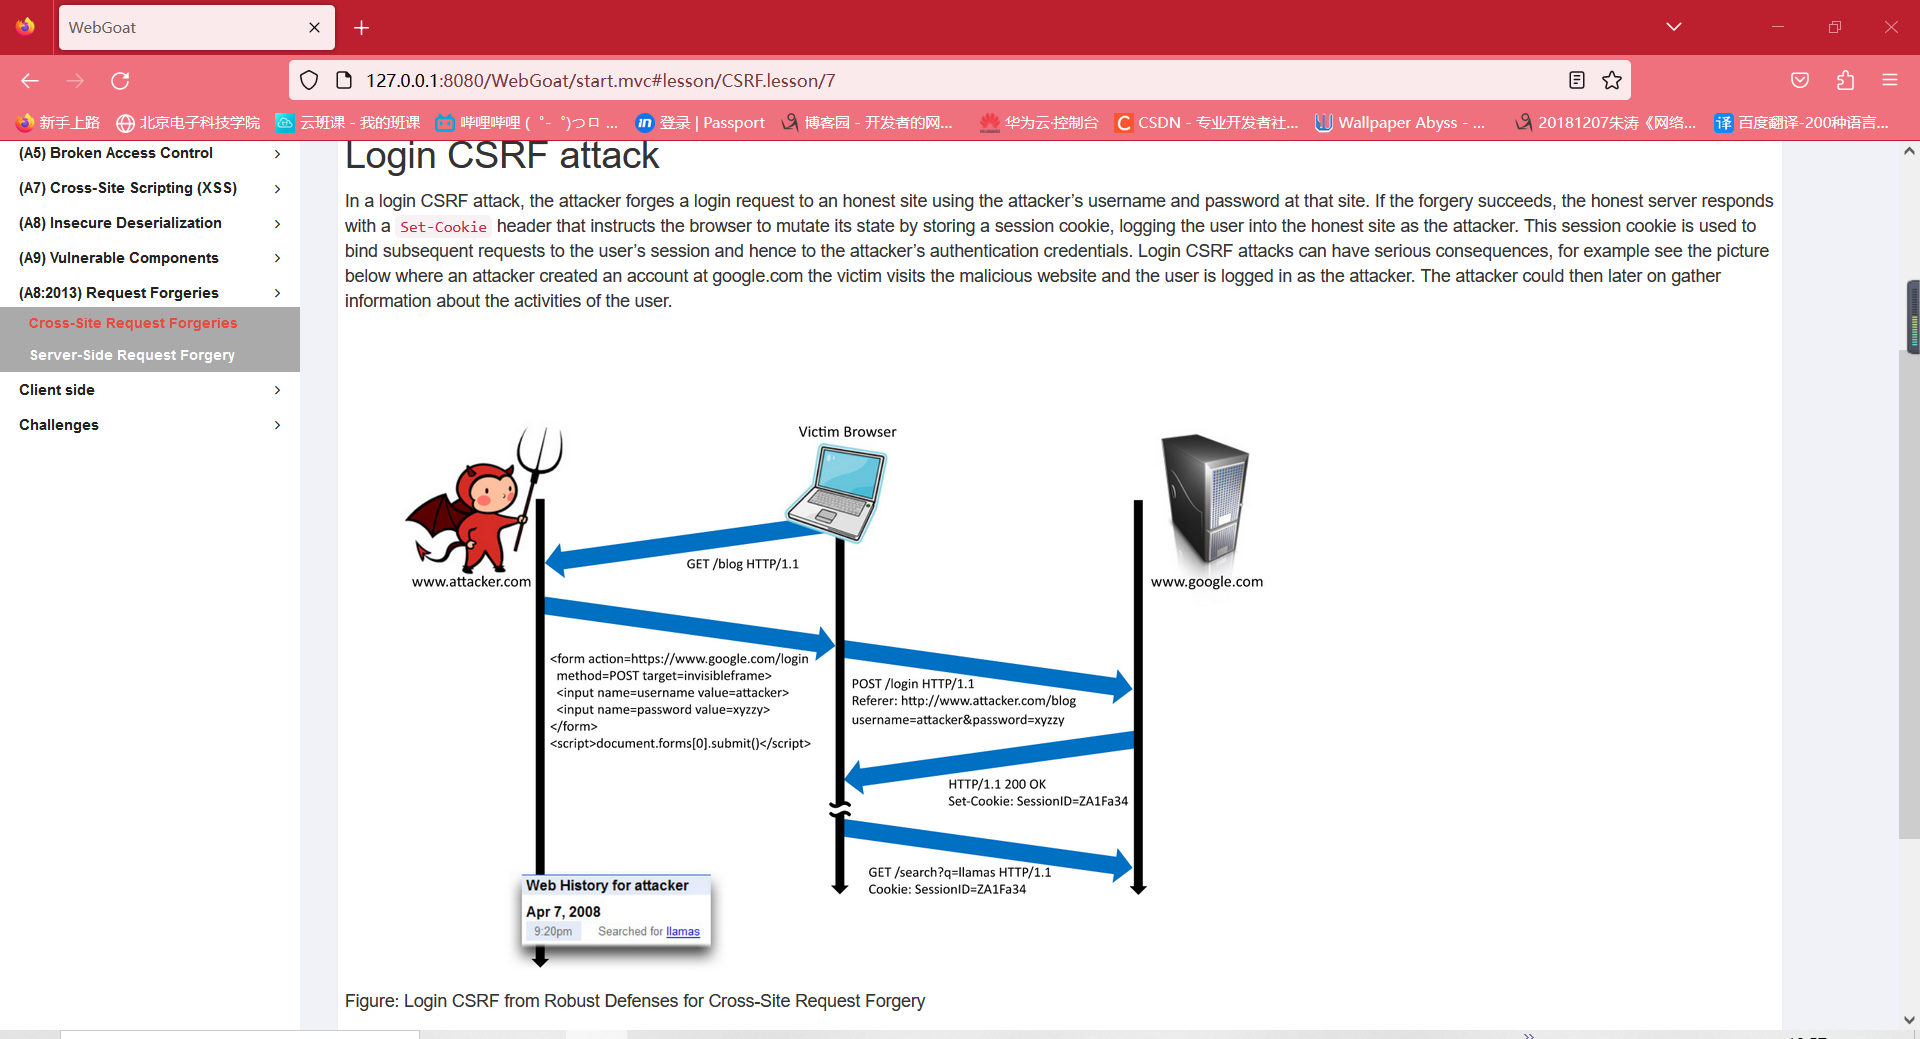Image resolution: width=1920 pixels, height=1039 pixels.
Task: Click the page scroll down arrow
Action: click(x=1909, y=1020)
